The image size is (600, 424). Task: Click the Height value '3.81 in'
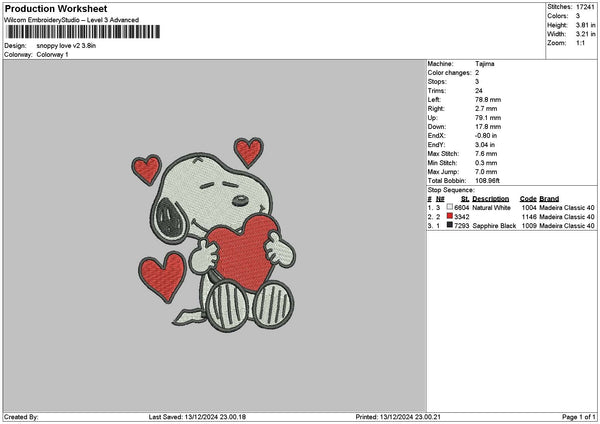point(585,25)
